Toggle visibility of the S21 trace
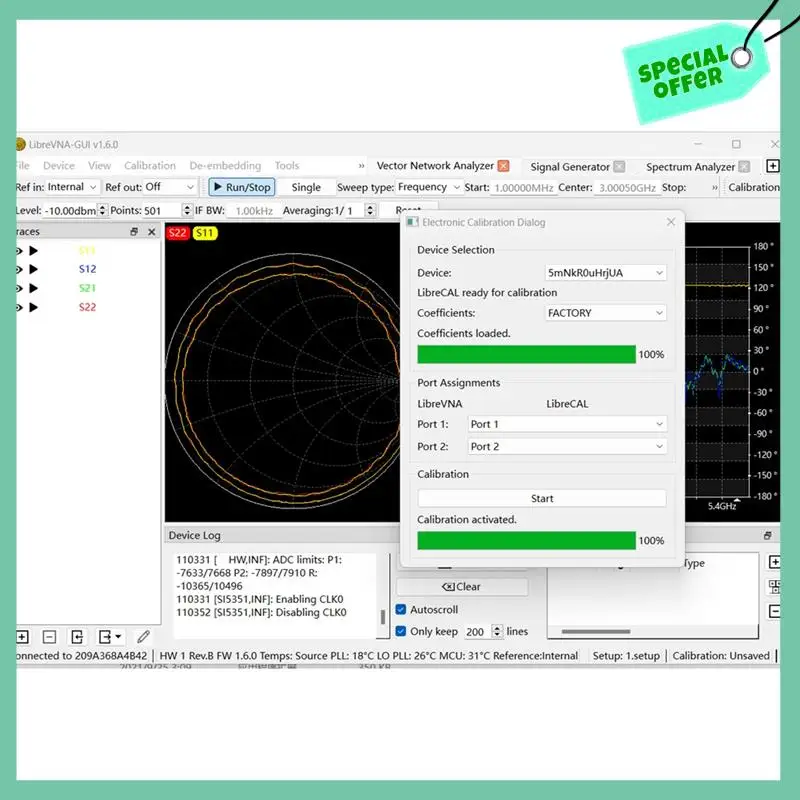The image size is (800, 800). coord(19,288)
